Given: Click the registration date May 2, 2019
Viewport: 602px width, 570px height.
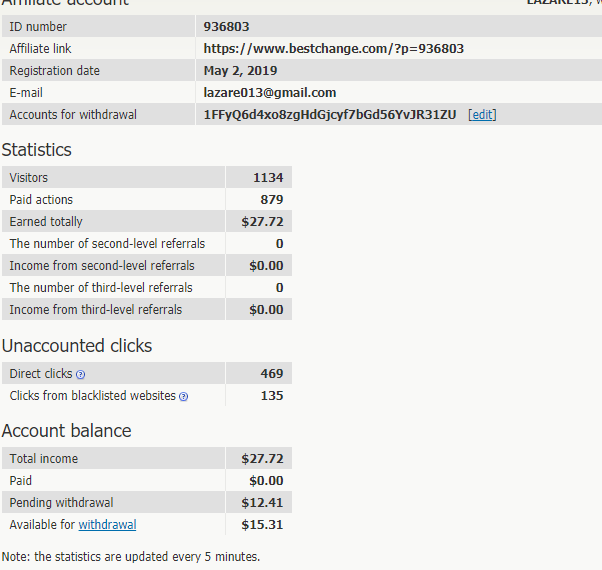Looking at the screenshot, I should point(240,71).
